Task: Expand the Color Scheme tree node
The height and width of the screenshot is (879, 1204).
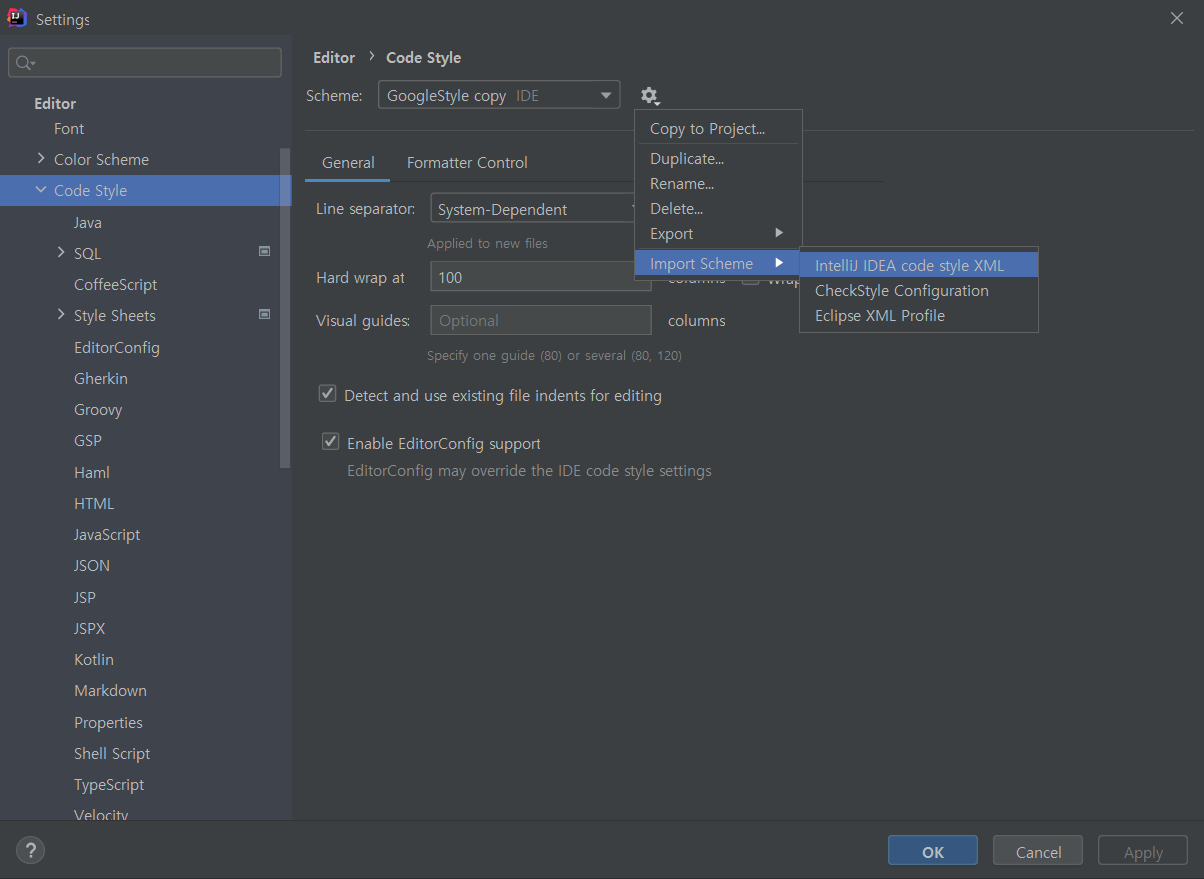Action: pos(41,159)
